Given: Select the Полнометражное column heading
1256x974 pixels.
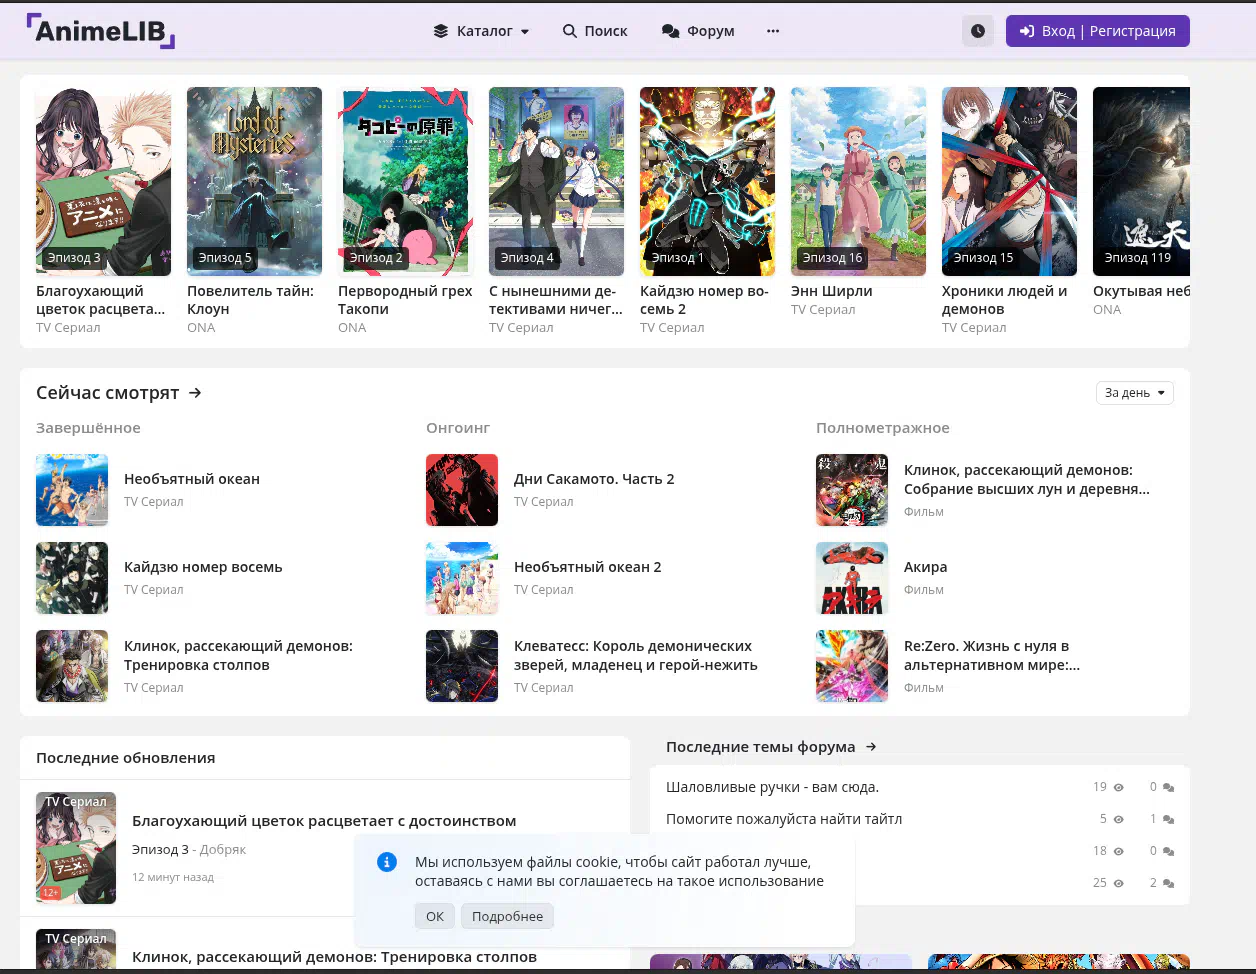Looking at the screenshot, I should pos(883,428).
